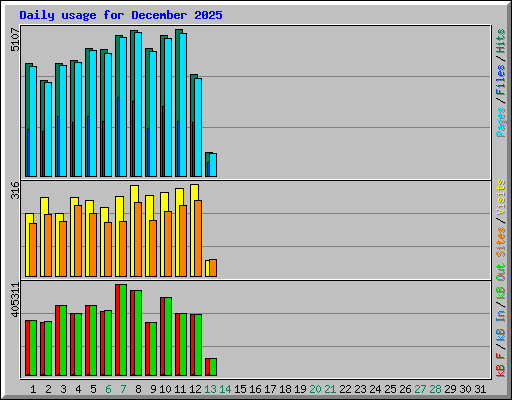The height and width of the screenshot is (400, 512).
Task: Click day 13 cyan files bar in top chart
Action: (x=213, y=165)
